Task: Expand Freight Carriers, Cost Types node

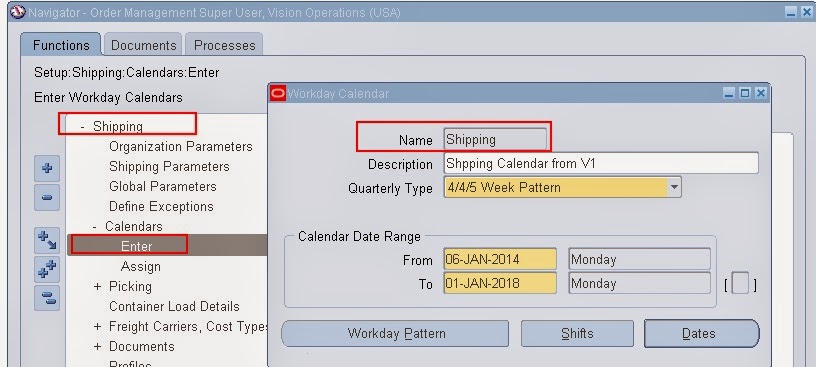Action: (97, 327)
